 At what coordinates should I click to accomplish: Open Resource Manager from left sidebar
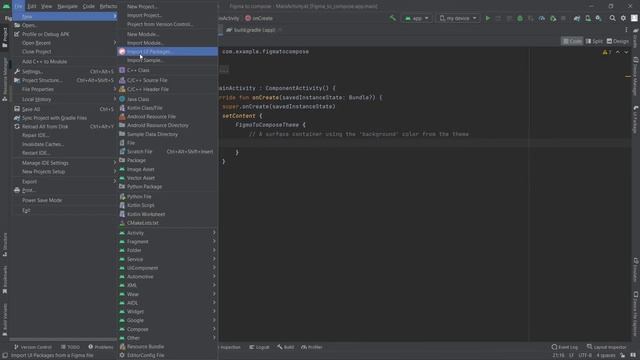[5, 80]
